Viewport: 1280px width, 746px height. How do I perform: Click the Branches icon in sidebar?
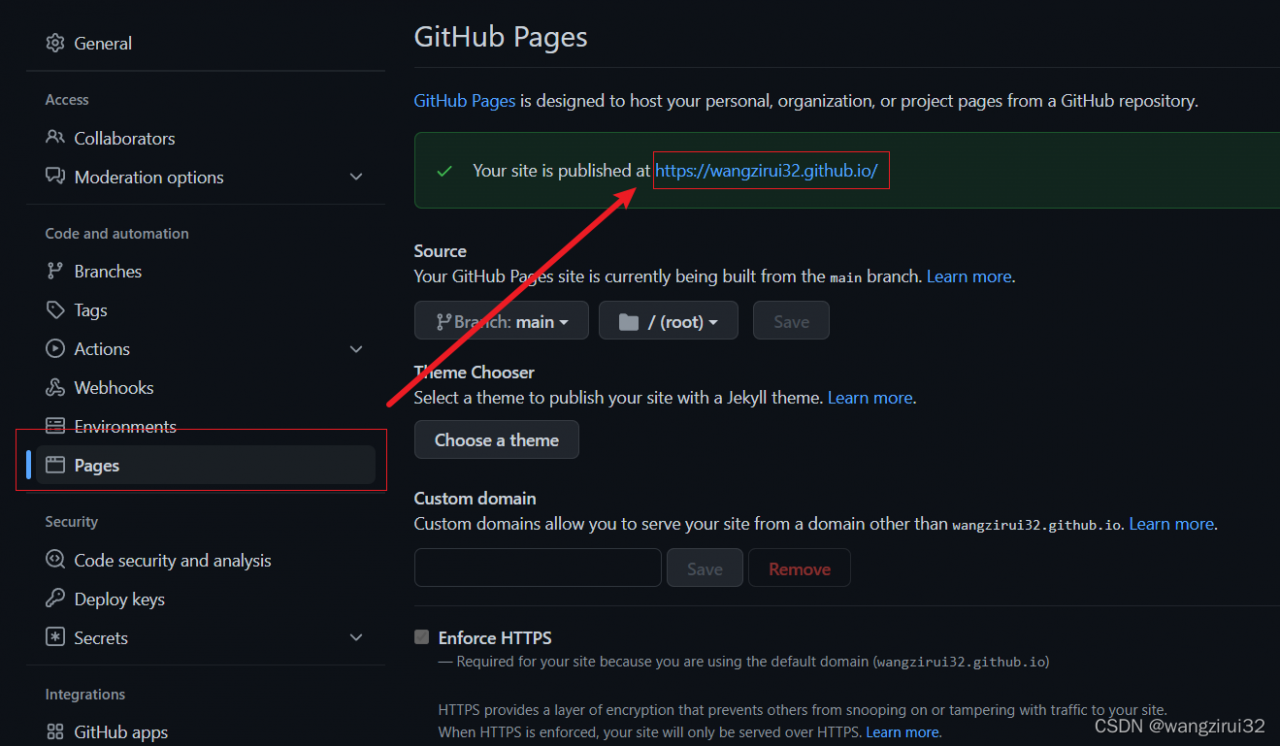[x=56, y=271]
